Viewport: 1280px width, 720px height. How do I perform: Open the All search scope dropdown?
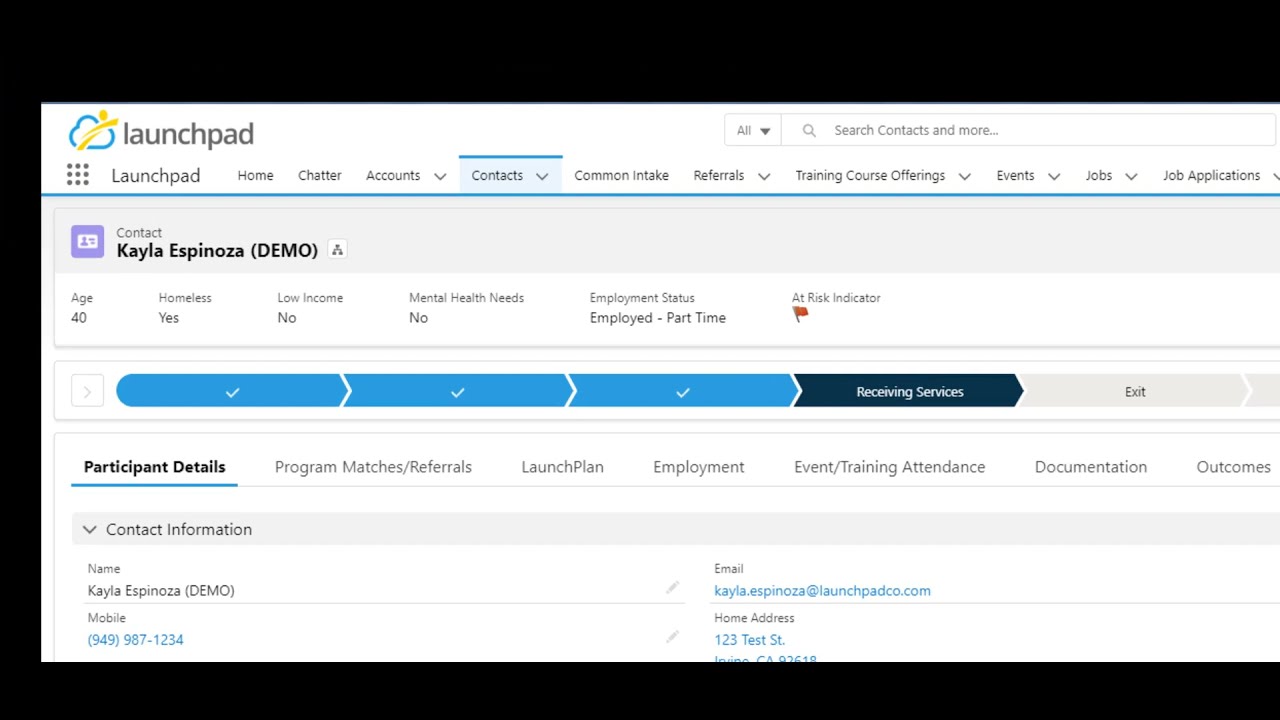point(753,130)
